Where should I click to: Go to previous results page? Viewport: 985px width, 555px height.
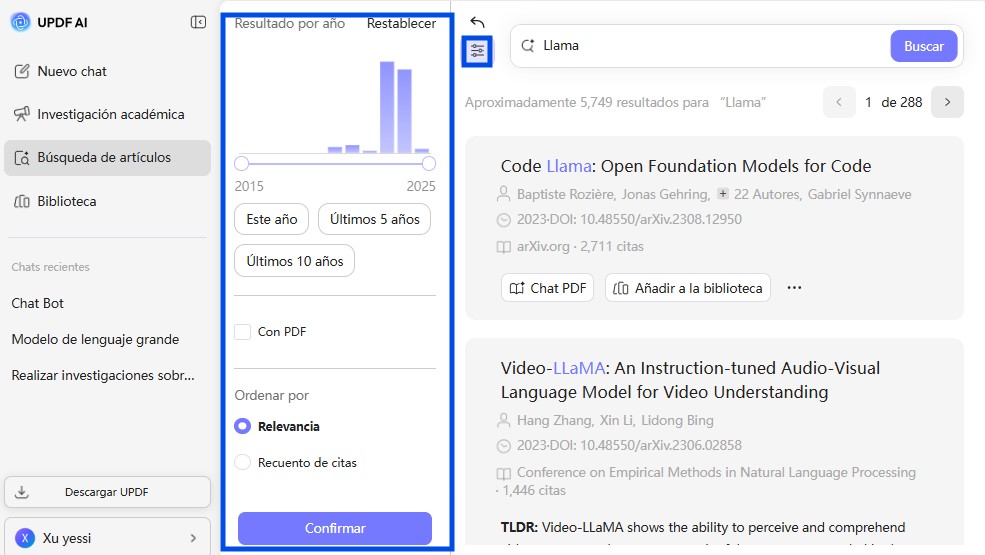(839, 102)
